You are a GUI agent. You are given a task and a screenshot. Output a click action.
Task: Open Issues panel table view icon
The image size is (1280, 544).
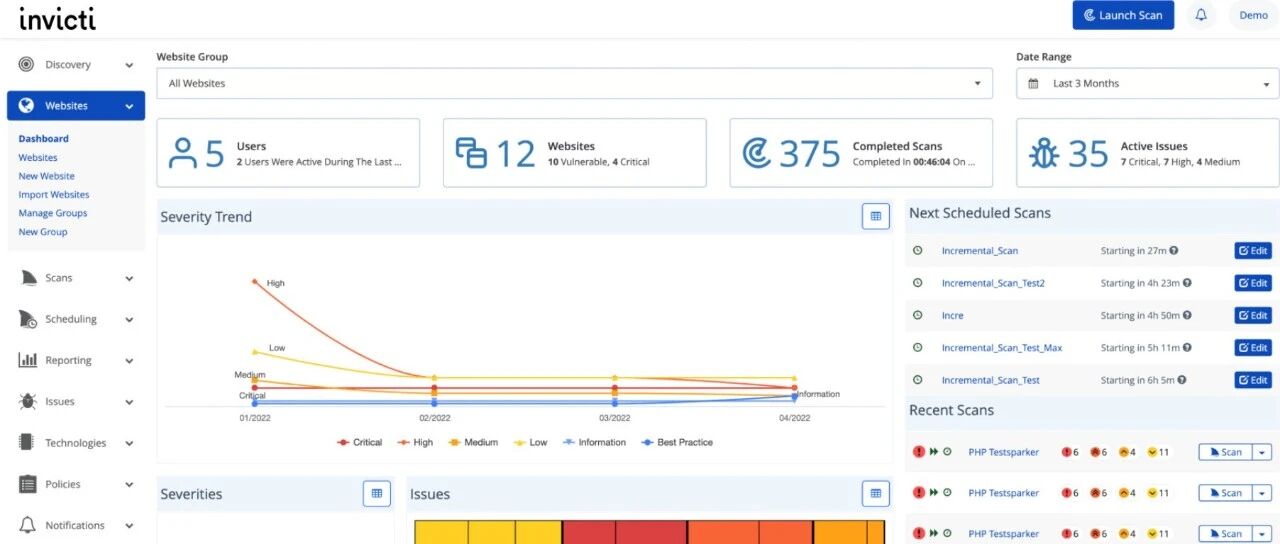876,493
